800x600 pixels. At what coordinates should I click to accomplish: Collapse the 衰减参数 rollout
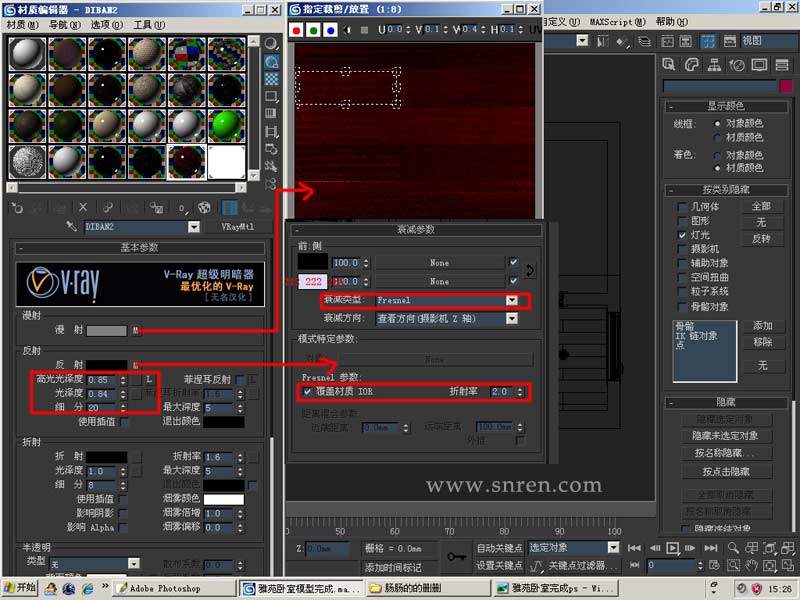(x=416, y=230)
